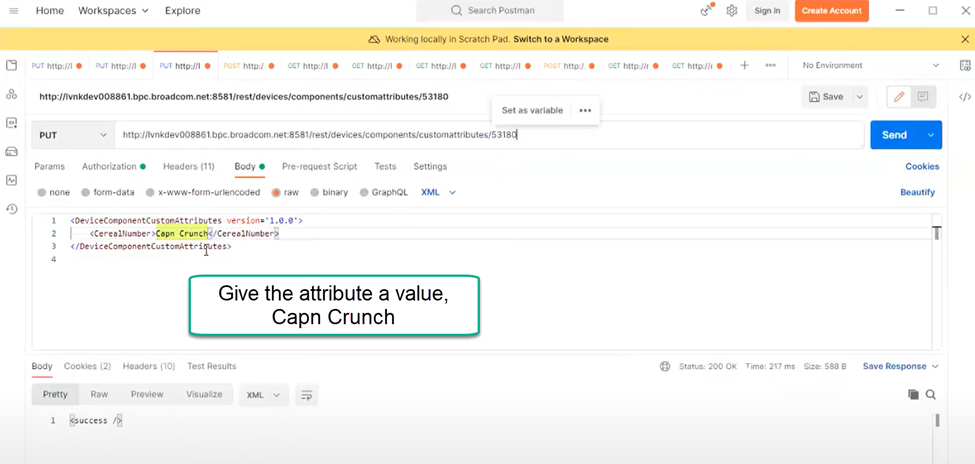Open the request Settings tab

click(430, 167)
